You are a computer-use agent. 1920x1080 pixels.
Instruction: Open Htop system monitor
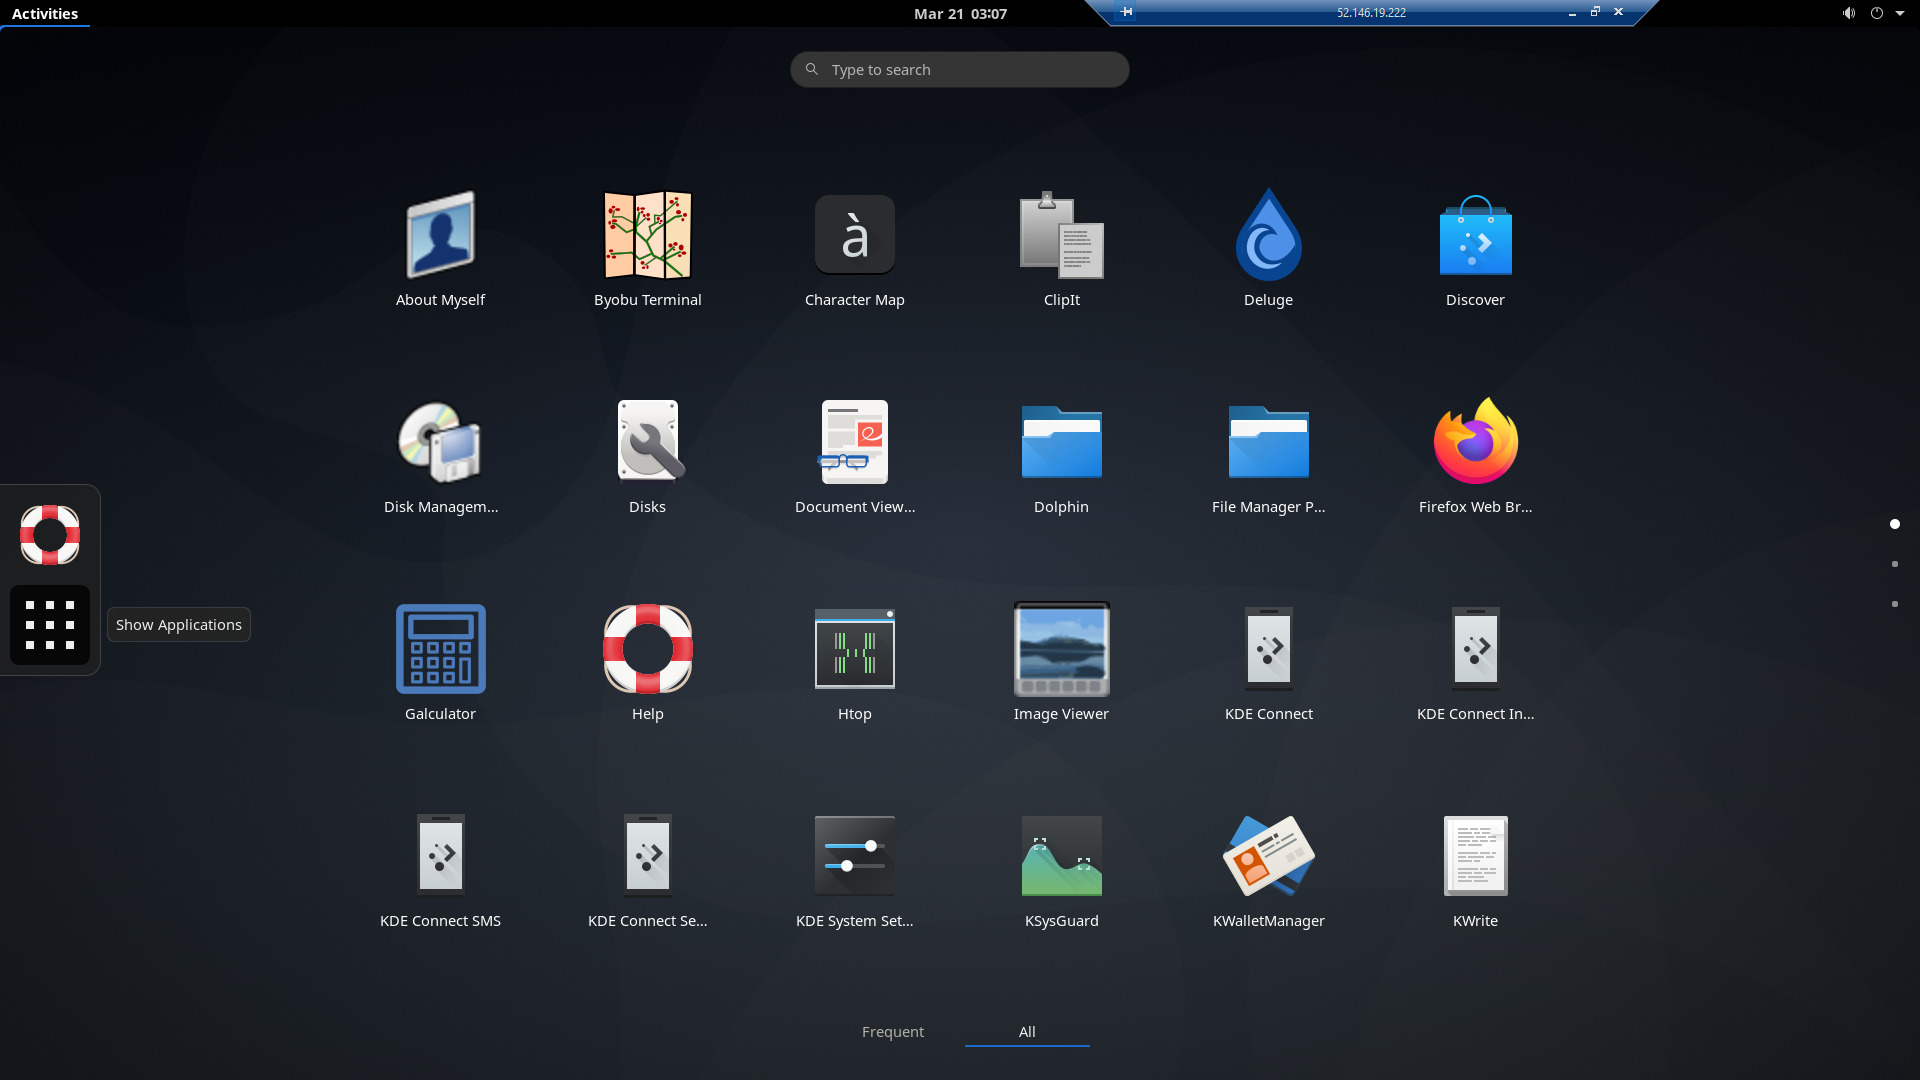pyautogui.click(x=855, y=649)
